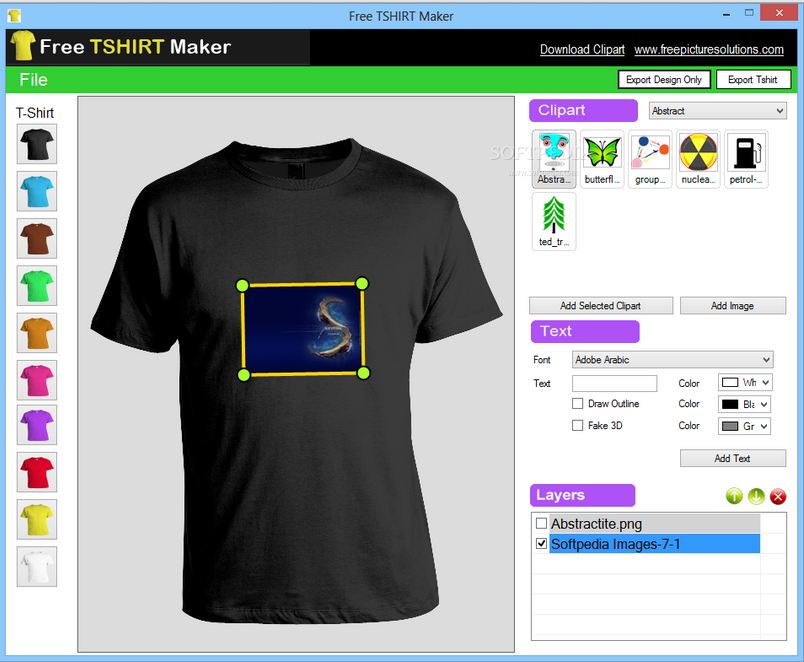Minimize the Free TSHIRT Maker window

pos(726,14)
